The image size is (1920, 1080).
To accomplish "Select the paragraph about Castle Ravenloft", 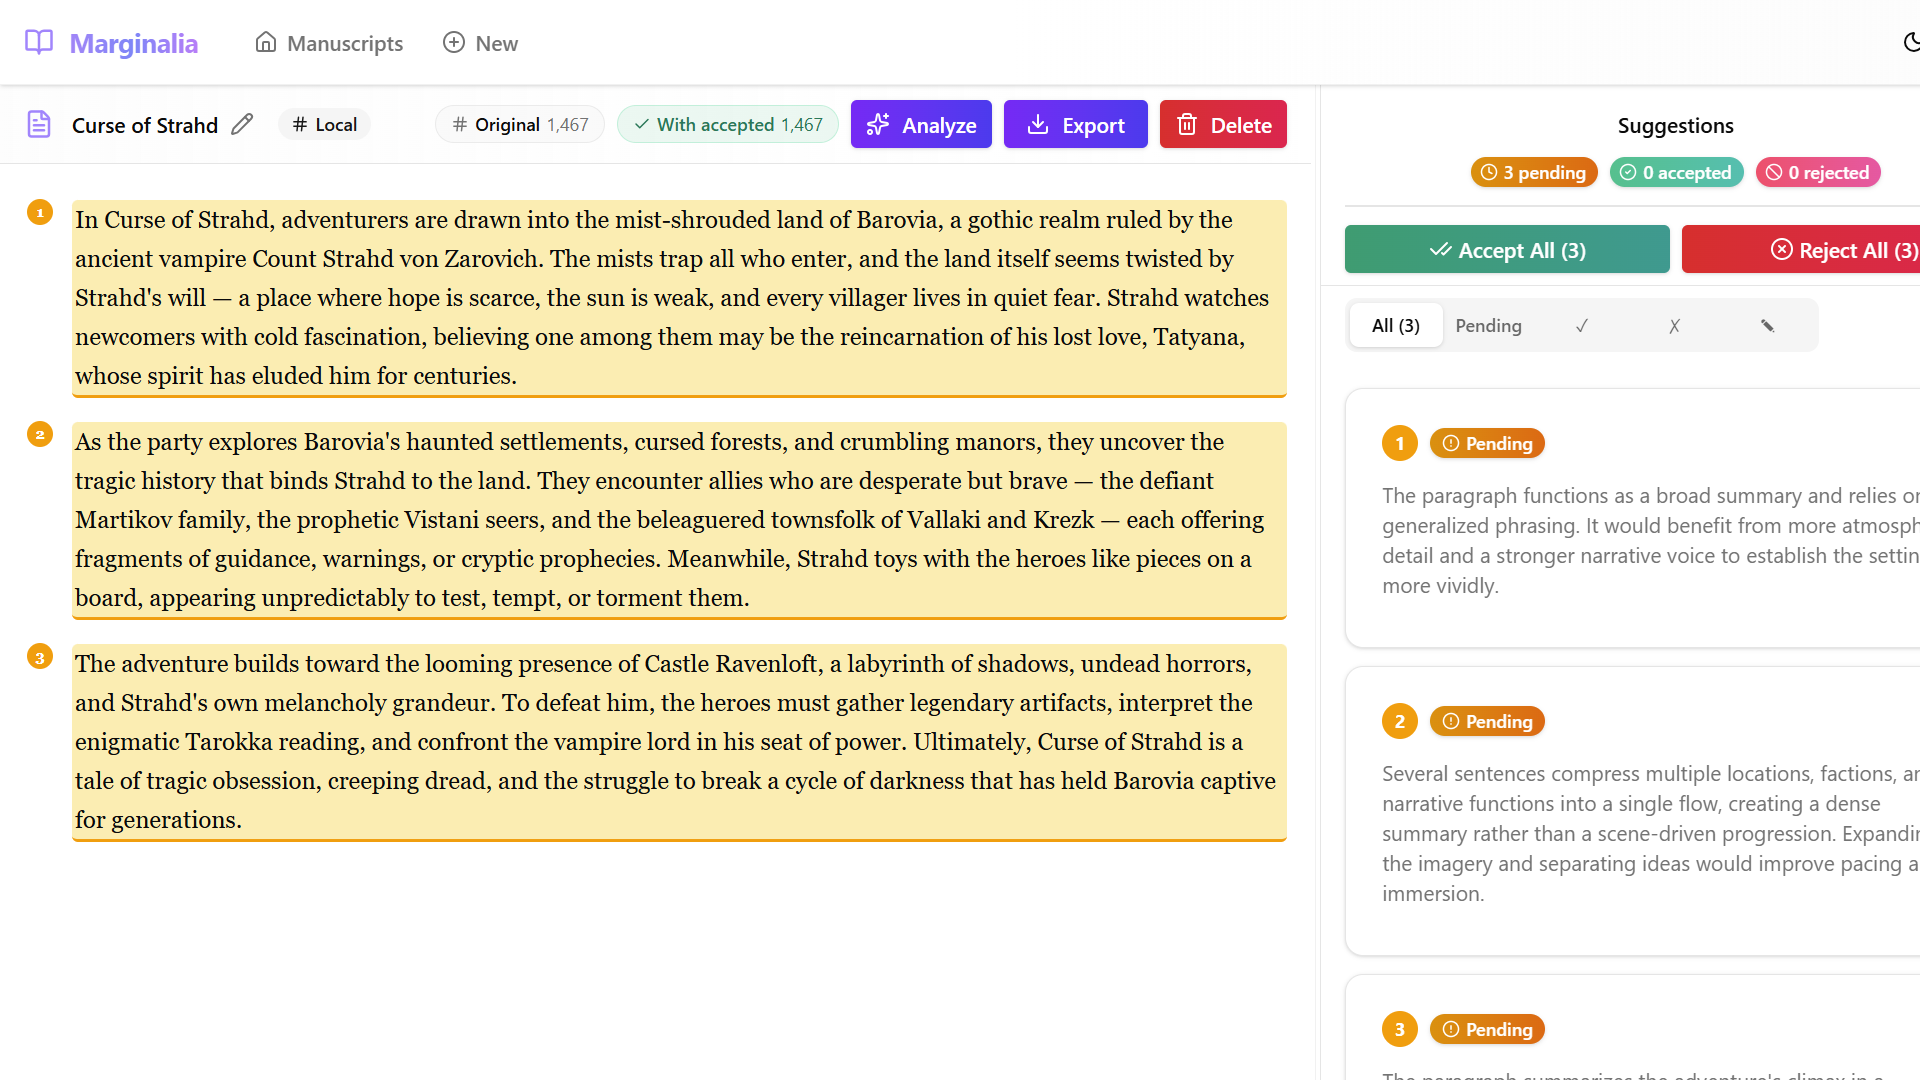I will click(x=679, y=742).
